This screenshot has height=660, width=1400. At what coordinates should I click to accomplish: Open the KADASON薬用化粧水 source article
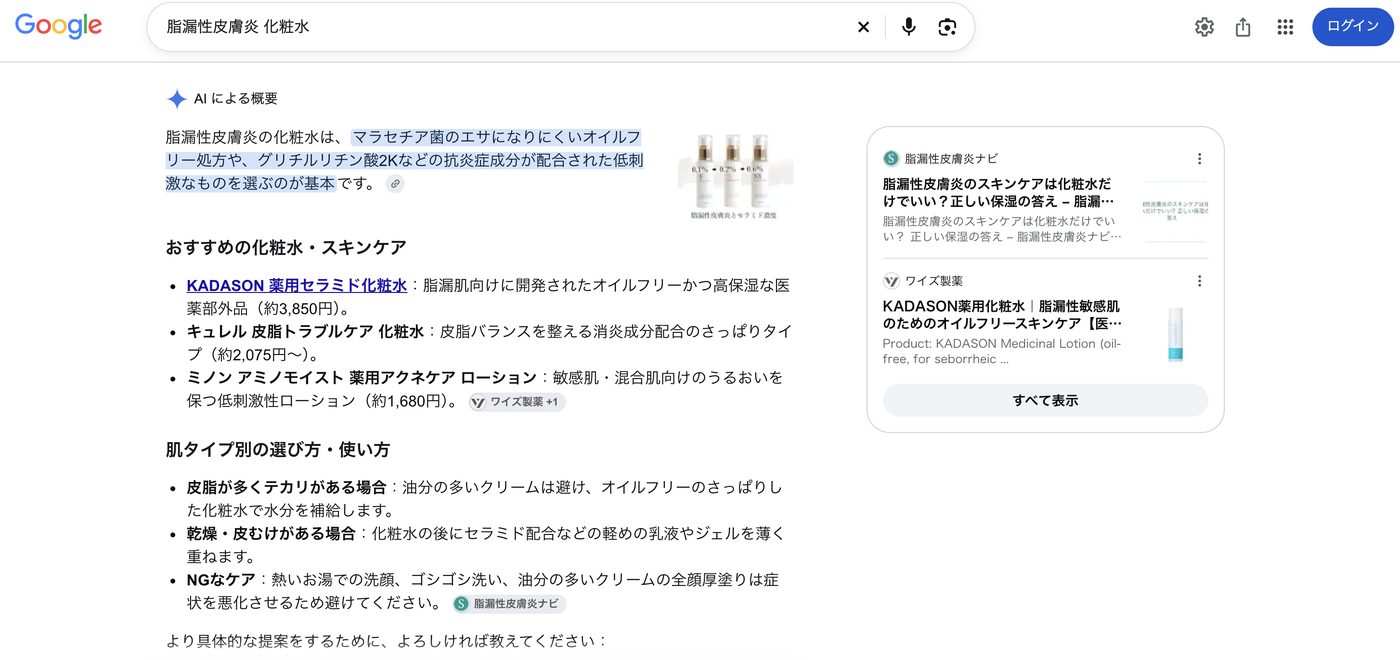[x=1002, y=315]
